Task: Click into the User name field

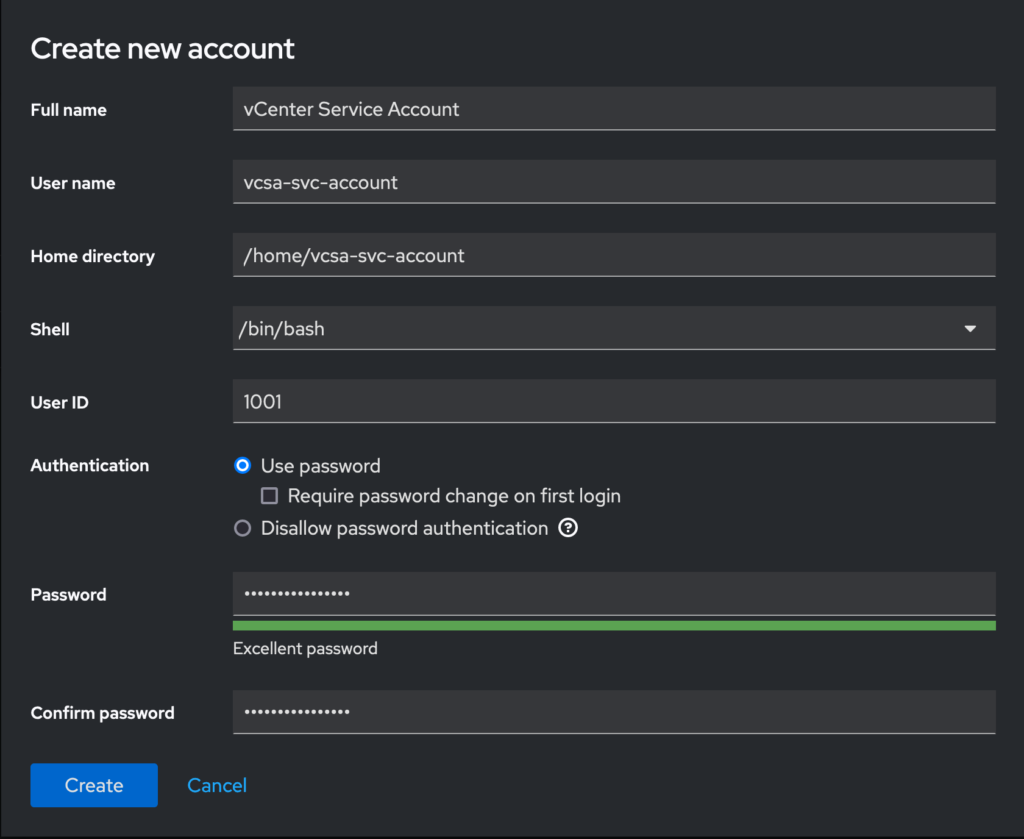Action: point(614,182)
